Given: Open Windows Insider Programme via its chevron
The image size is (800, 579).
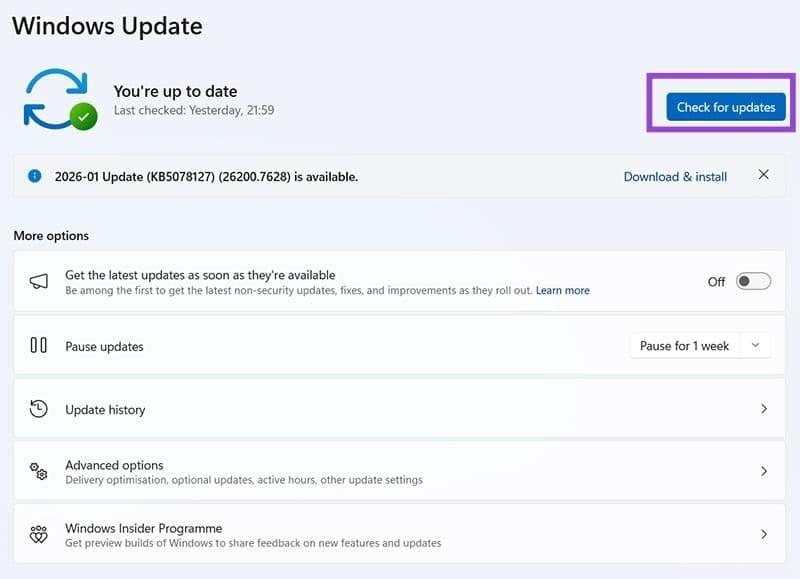Looking at the screenshot, I should click(764, 535).
